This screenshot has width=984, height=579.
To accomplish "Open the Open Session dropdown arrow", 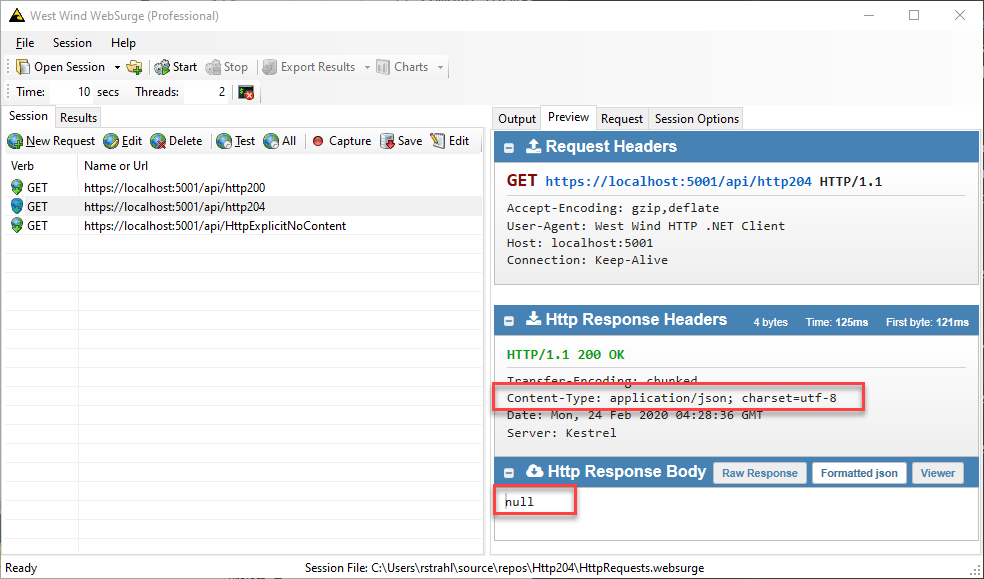I will [116, 66].
